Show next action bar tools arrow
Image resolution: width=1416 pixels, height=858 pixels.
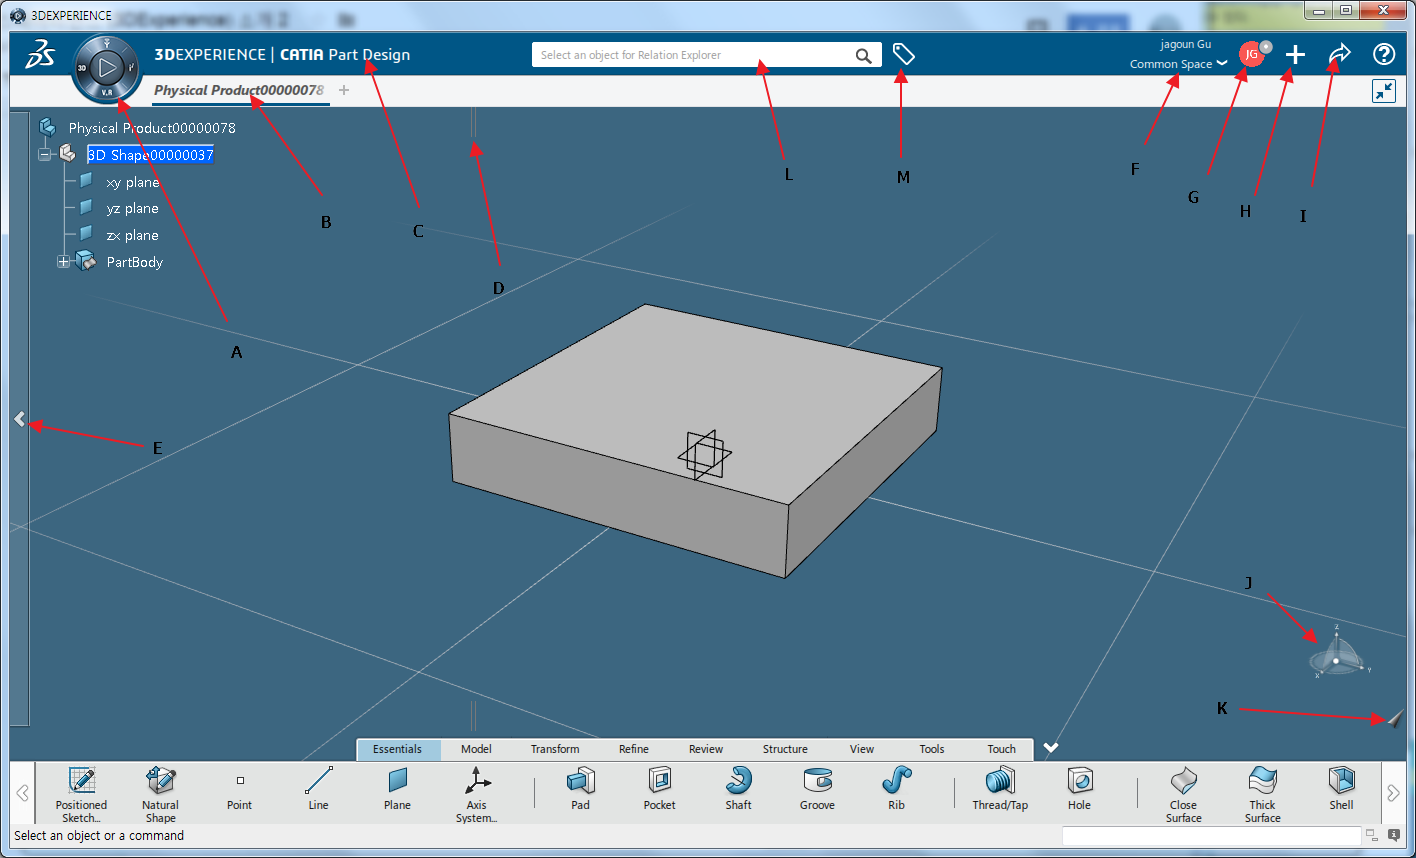click(1393, 793)
